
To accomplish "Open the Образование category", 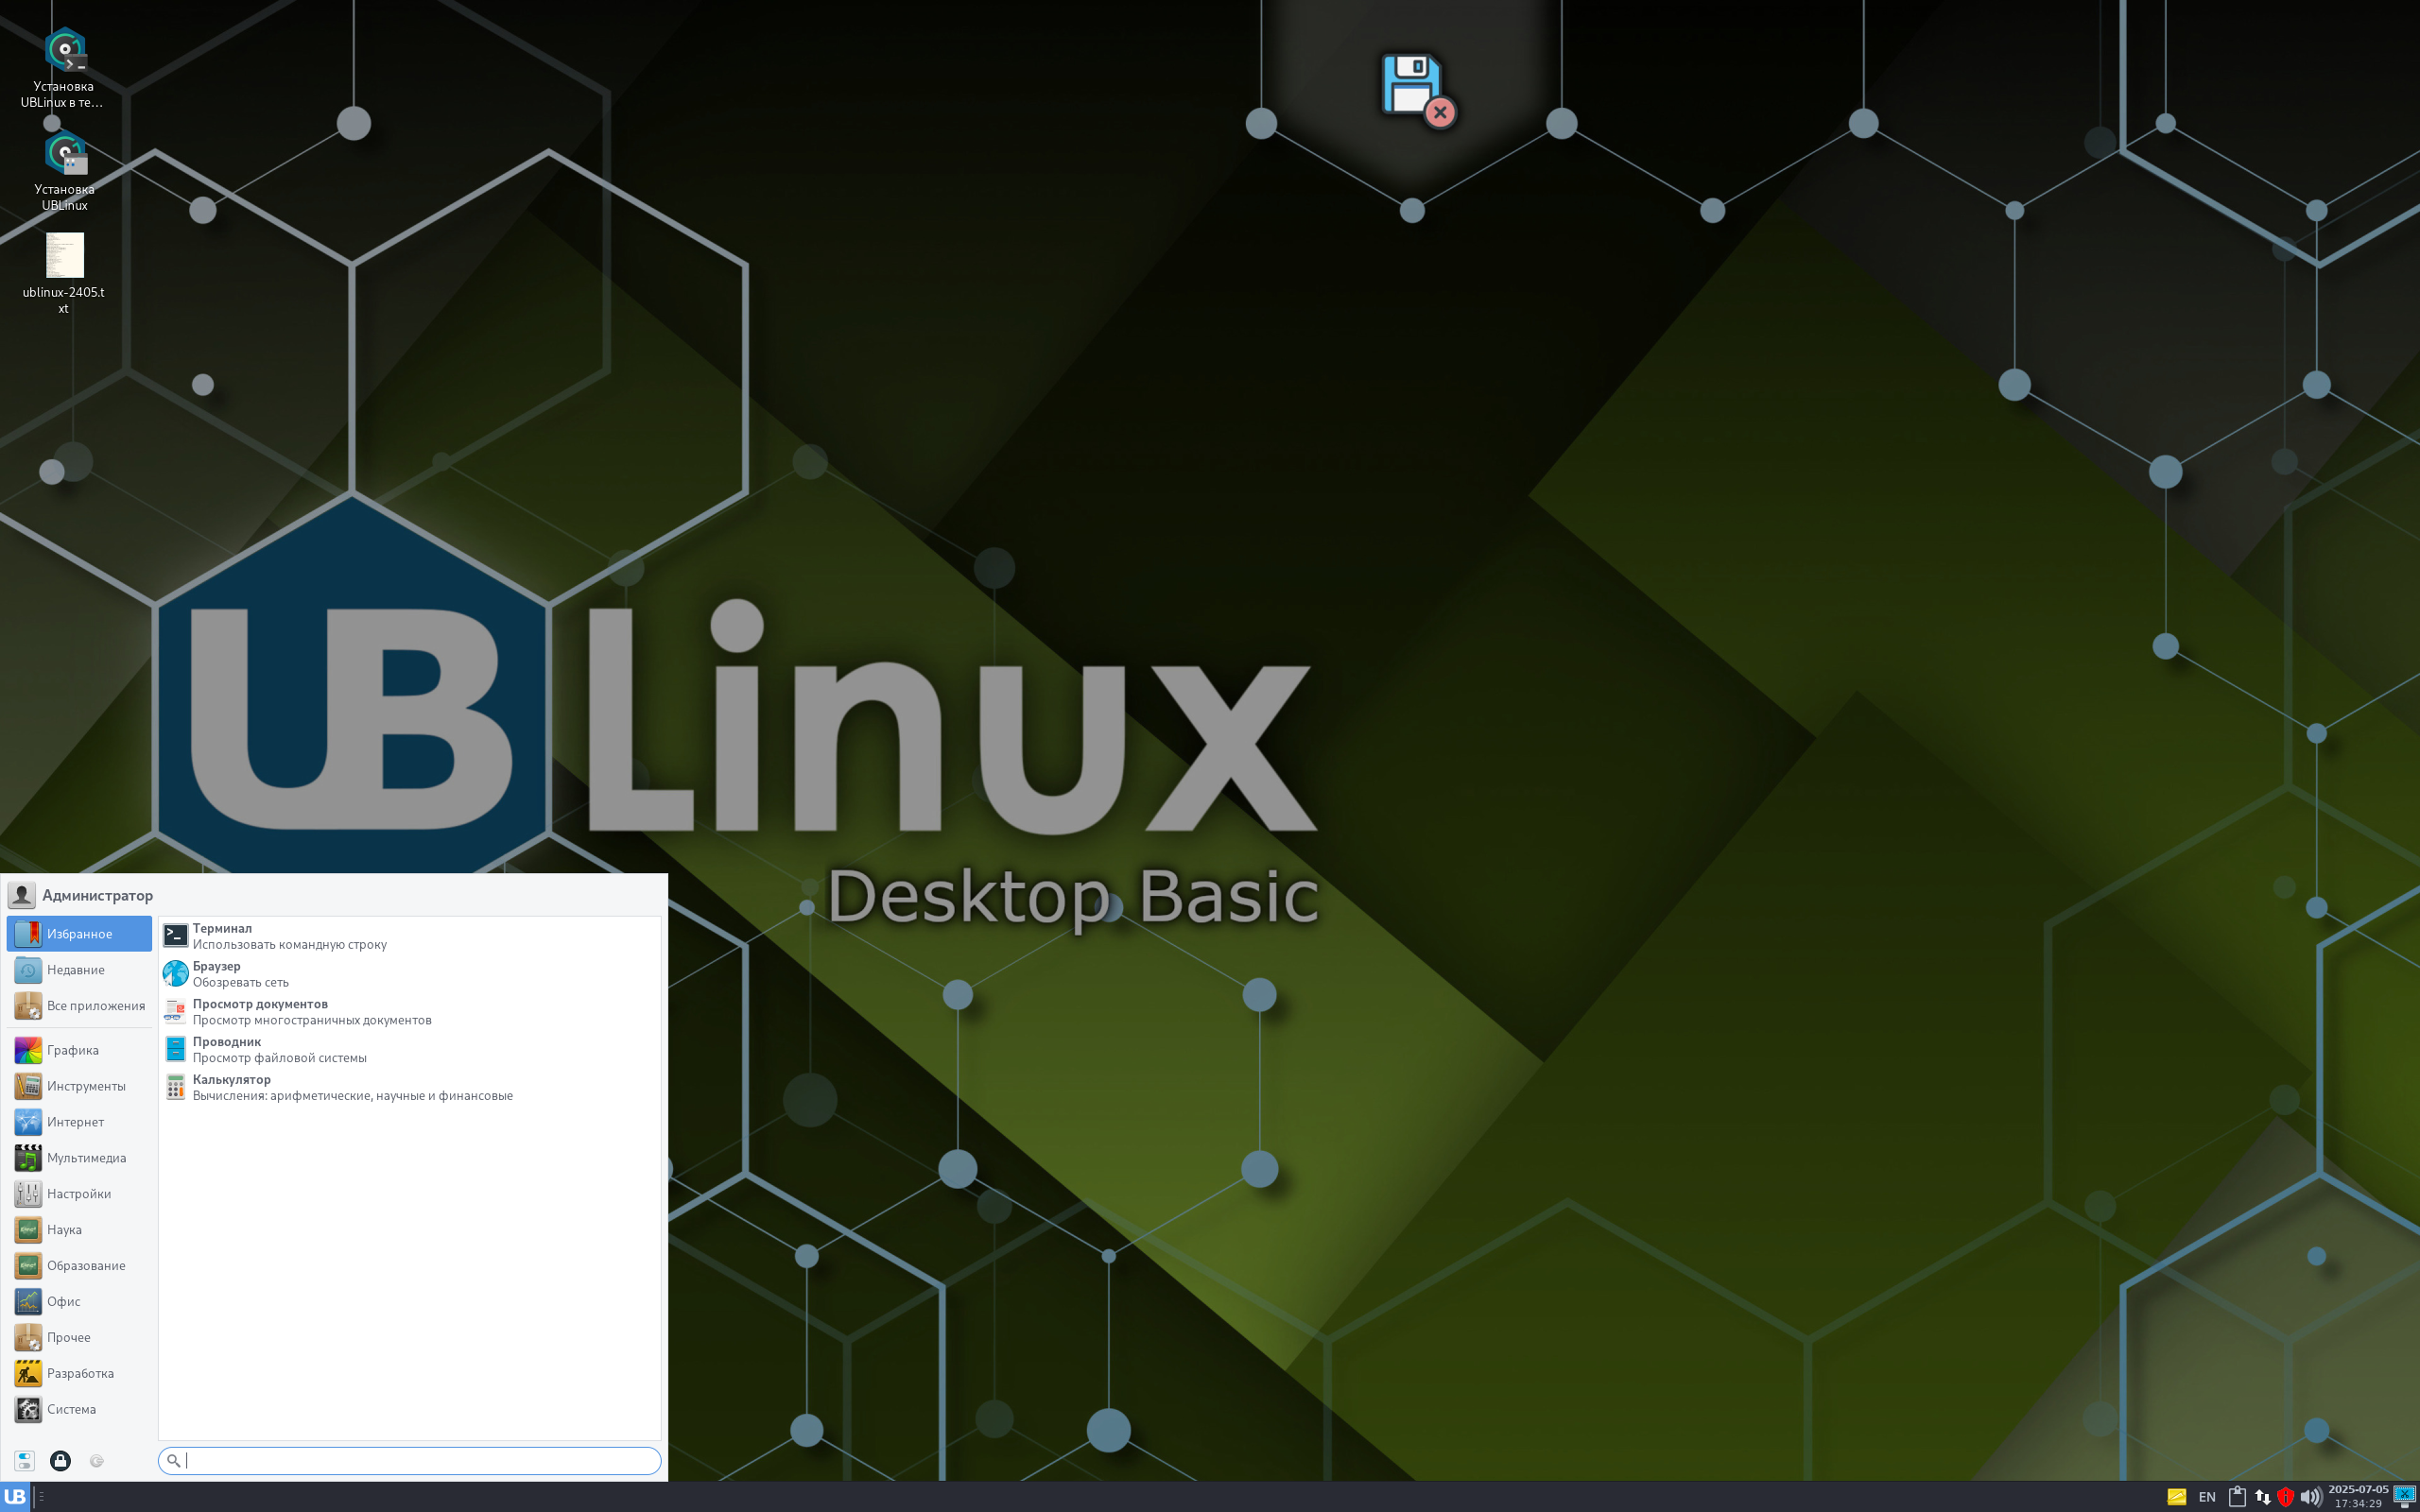I will coord(79,1265).
